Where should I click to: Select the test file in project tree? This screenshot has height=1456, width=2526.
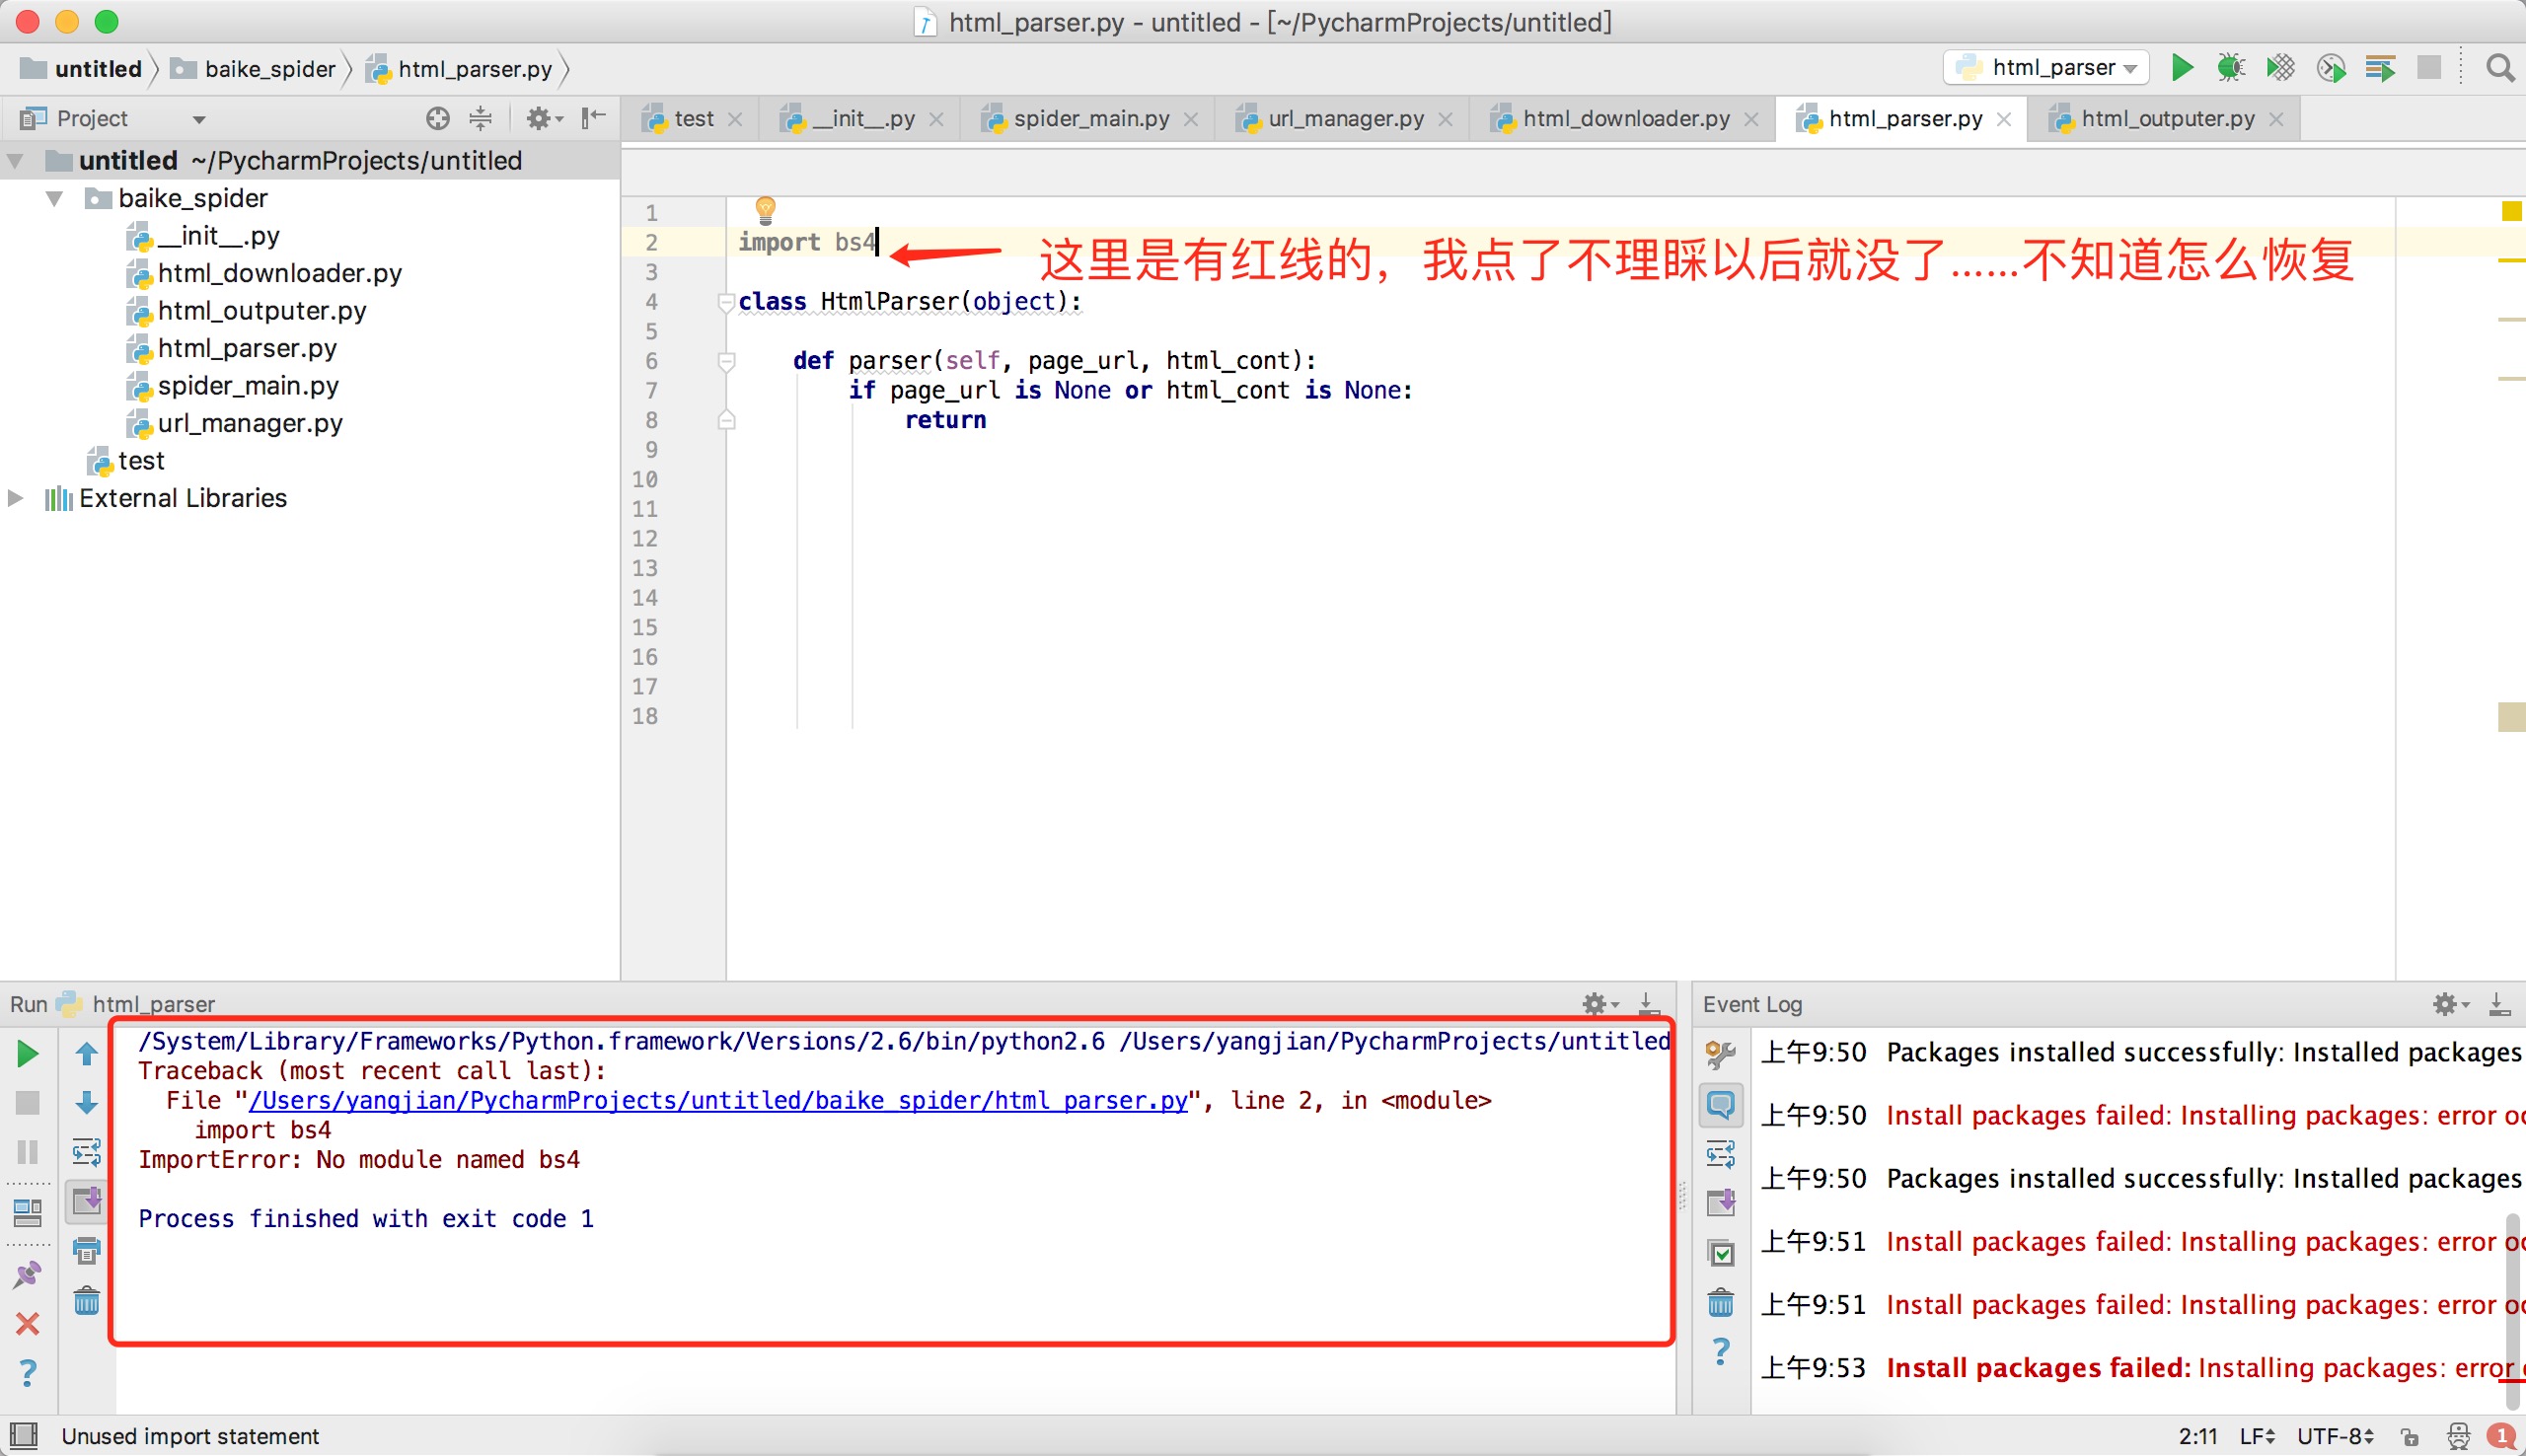coord(140,461)
